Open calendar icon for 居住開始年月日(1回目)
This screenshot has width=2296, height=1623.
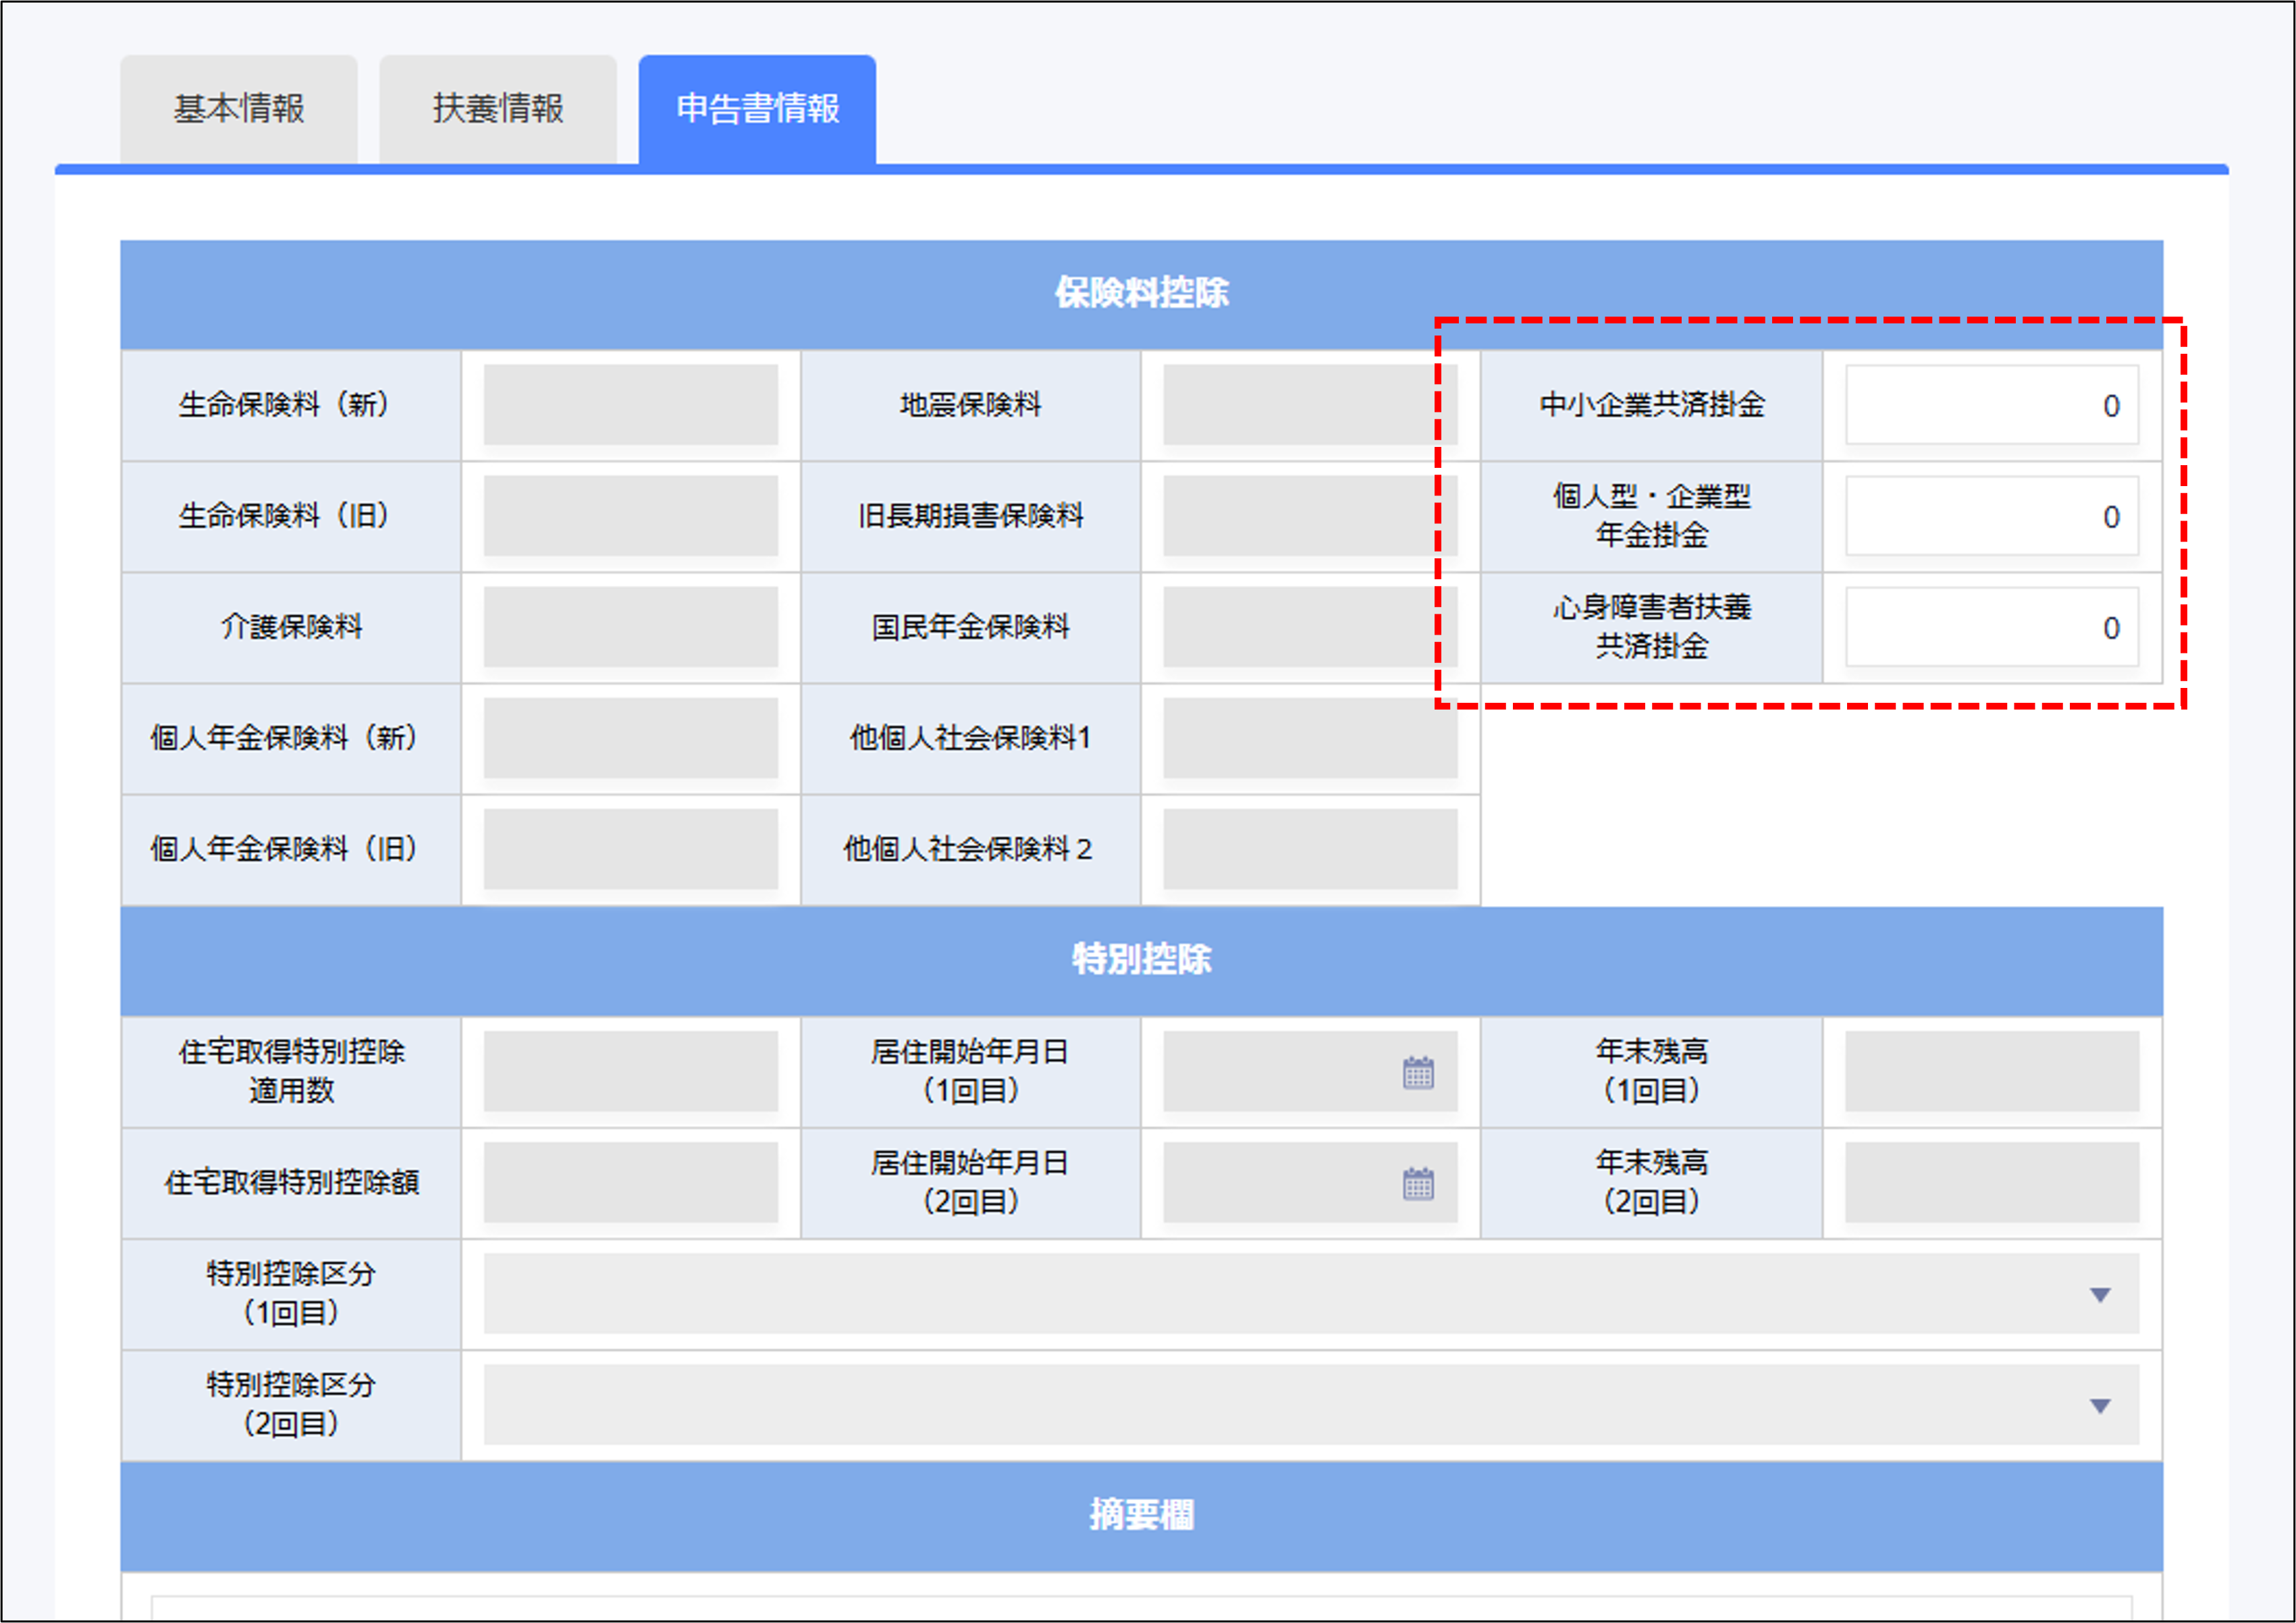tap(1417, 1072)
